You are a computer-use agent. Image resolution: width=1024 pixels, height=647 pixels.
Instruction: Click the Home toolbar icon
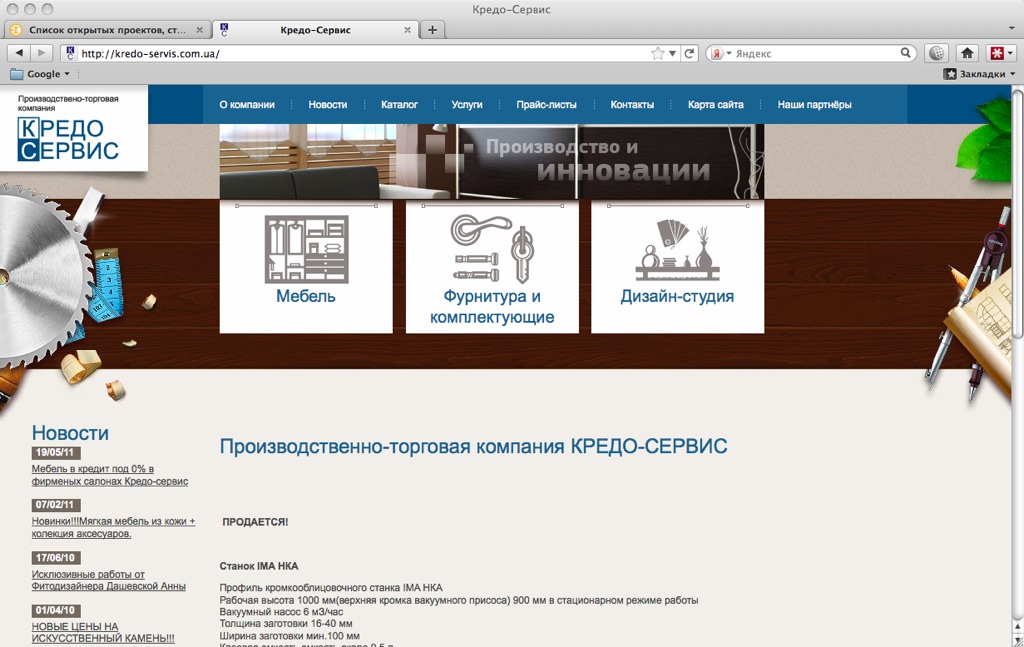(967, 54)
